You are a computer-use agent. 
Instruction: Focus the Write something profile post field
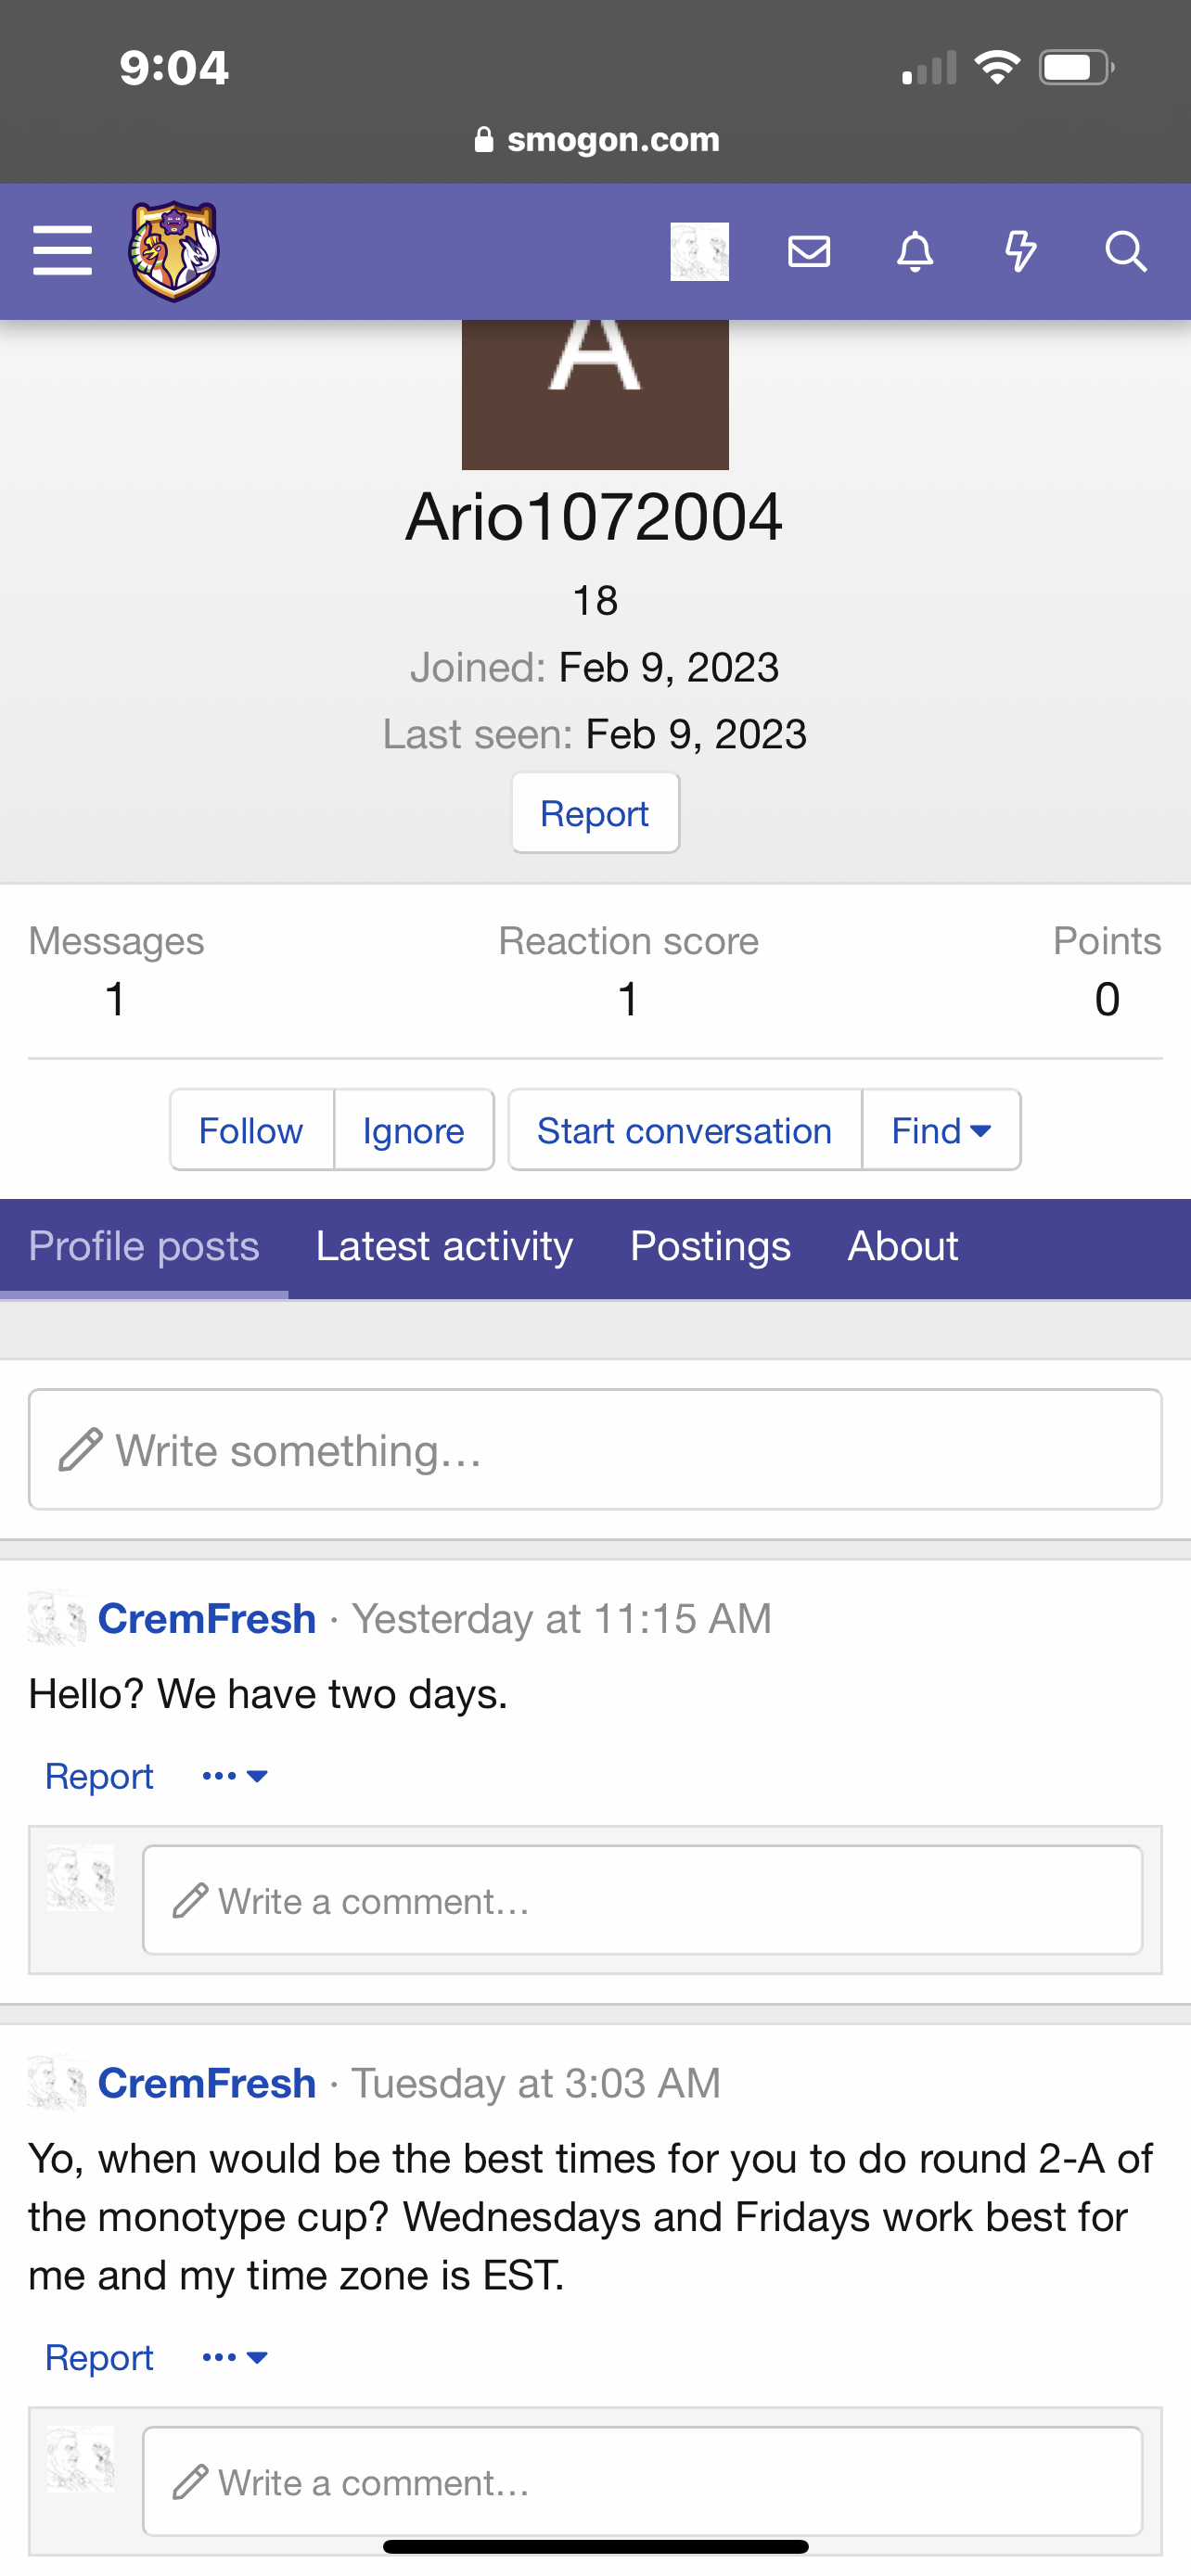click(x=595, y=1449)
